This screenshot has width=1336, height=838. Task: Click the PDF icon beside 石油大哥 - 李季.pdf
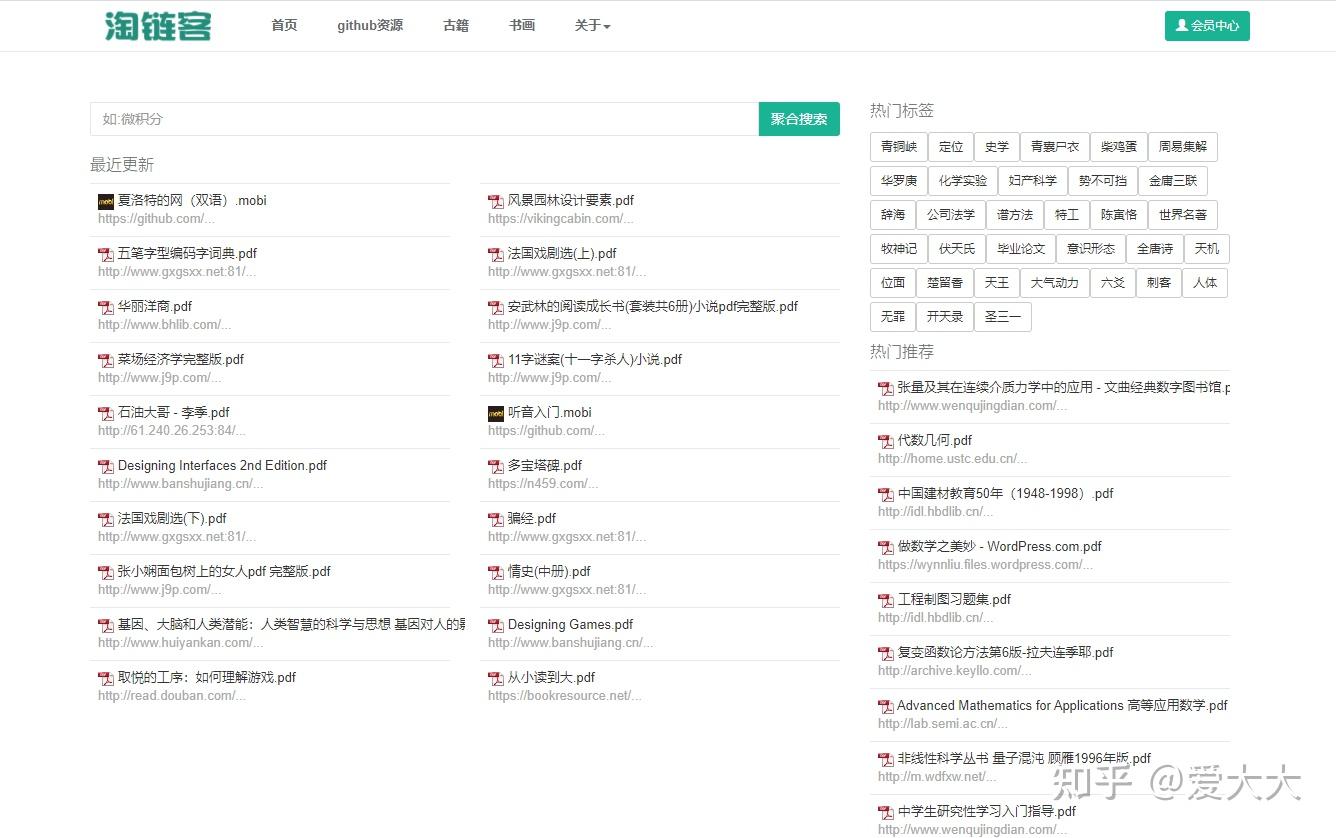click(106, 413)
